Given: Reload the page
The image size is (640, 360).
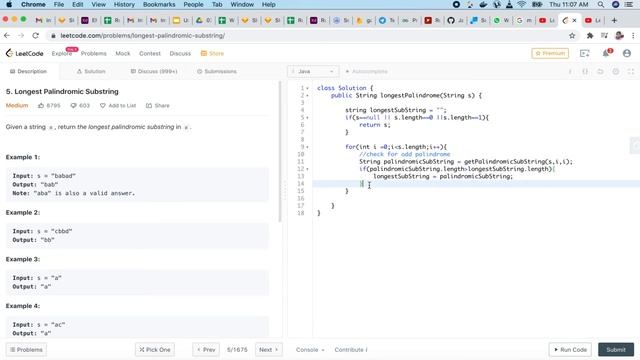Looking at the screenshot, I should coord(36,36).
